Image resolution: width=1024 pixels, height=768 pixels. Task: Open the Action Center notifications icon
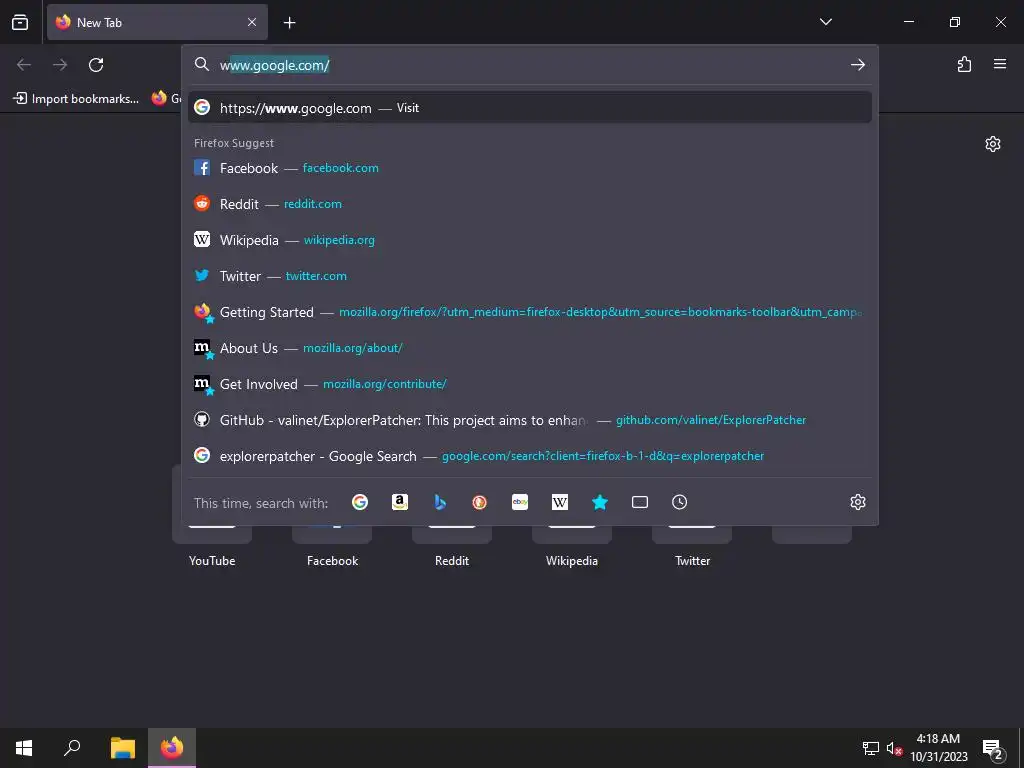993,748
